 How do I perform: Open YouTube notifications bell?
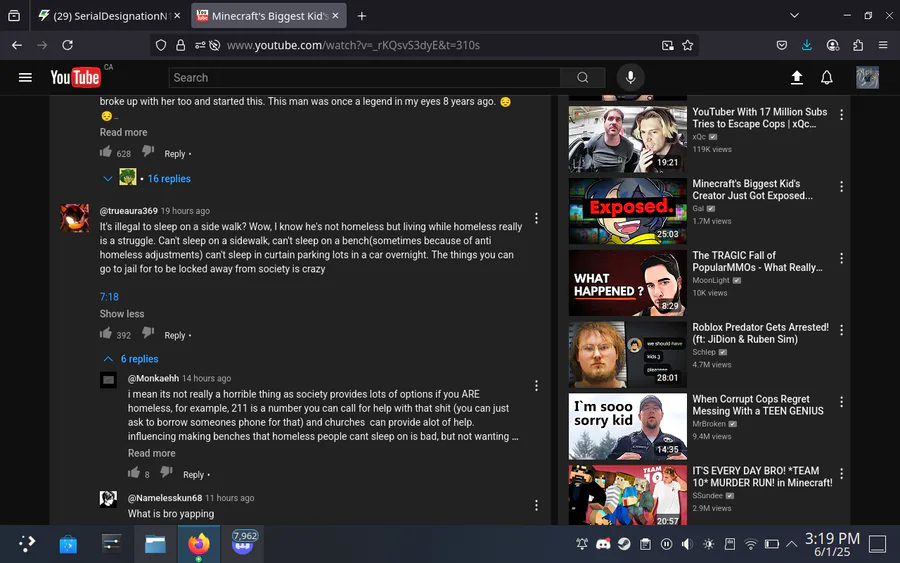click(827, 77)
